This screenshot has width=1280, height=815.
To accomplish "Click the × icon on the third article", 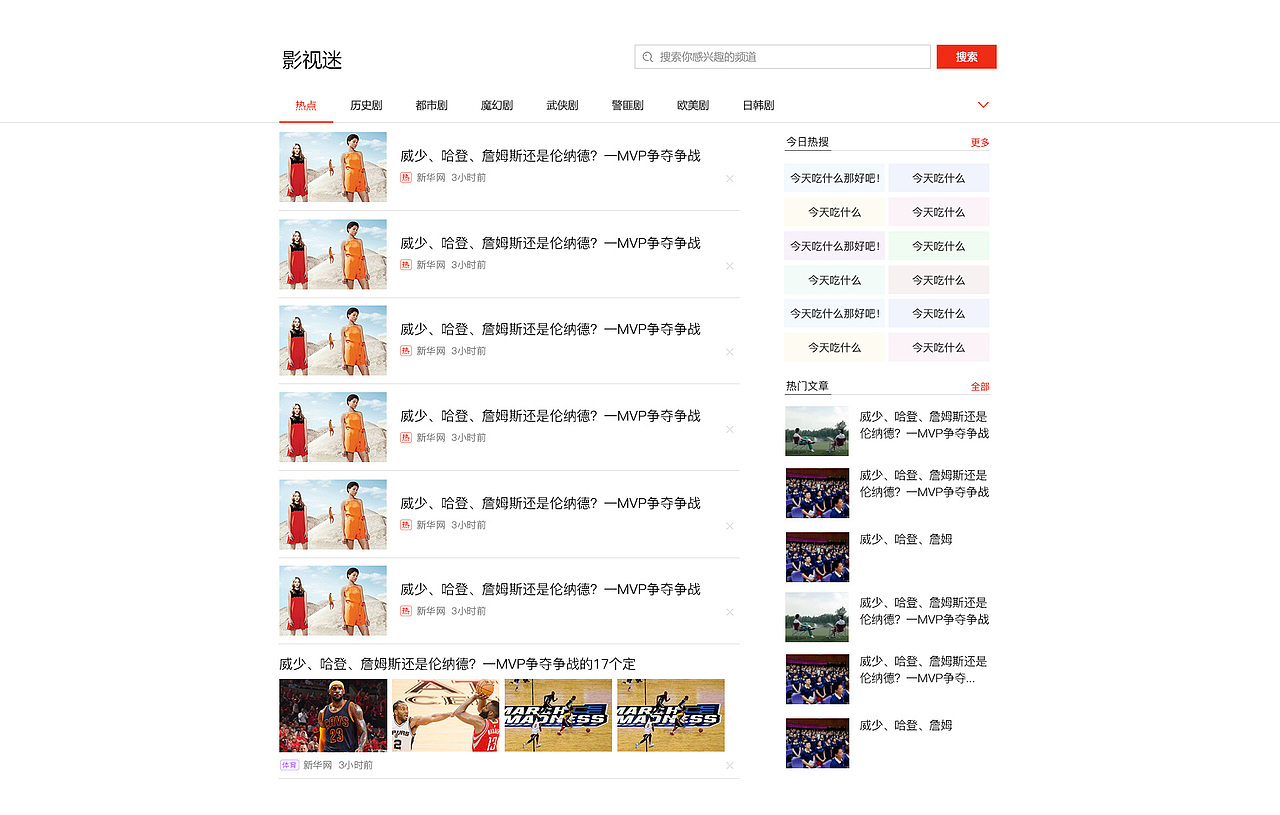I will (730, 352).
